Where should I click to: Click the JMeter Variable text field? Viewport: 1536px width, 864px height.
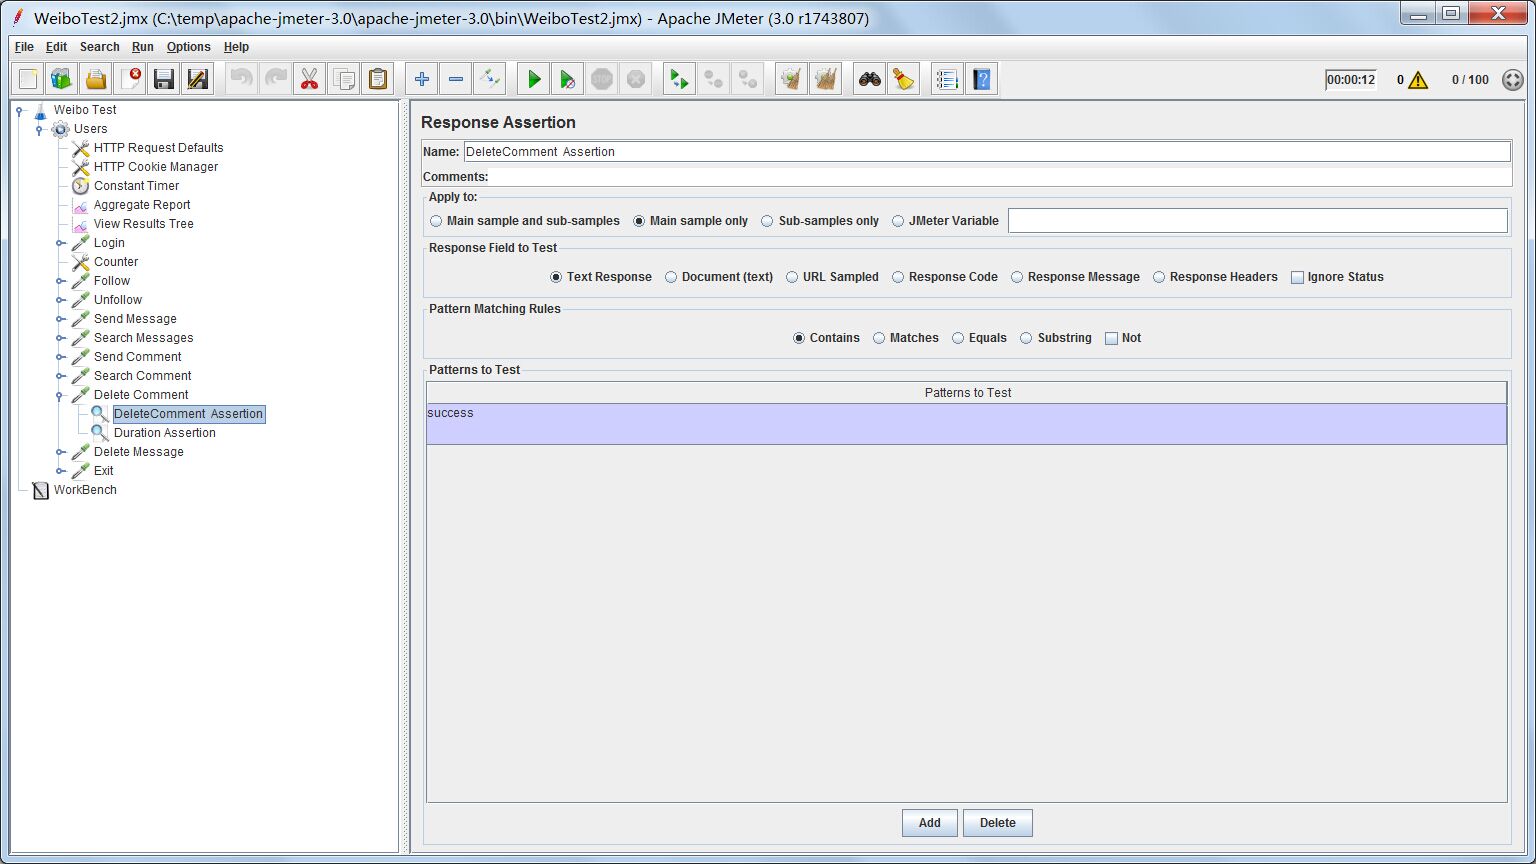click(1257, 221)
